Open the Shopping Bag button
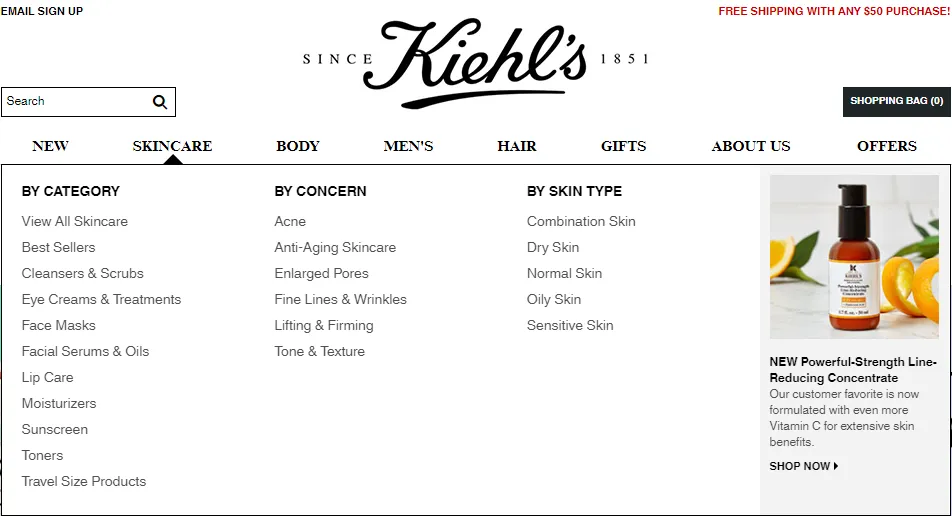 [896, 101]
